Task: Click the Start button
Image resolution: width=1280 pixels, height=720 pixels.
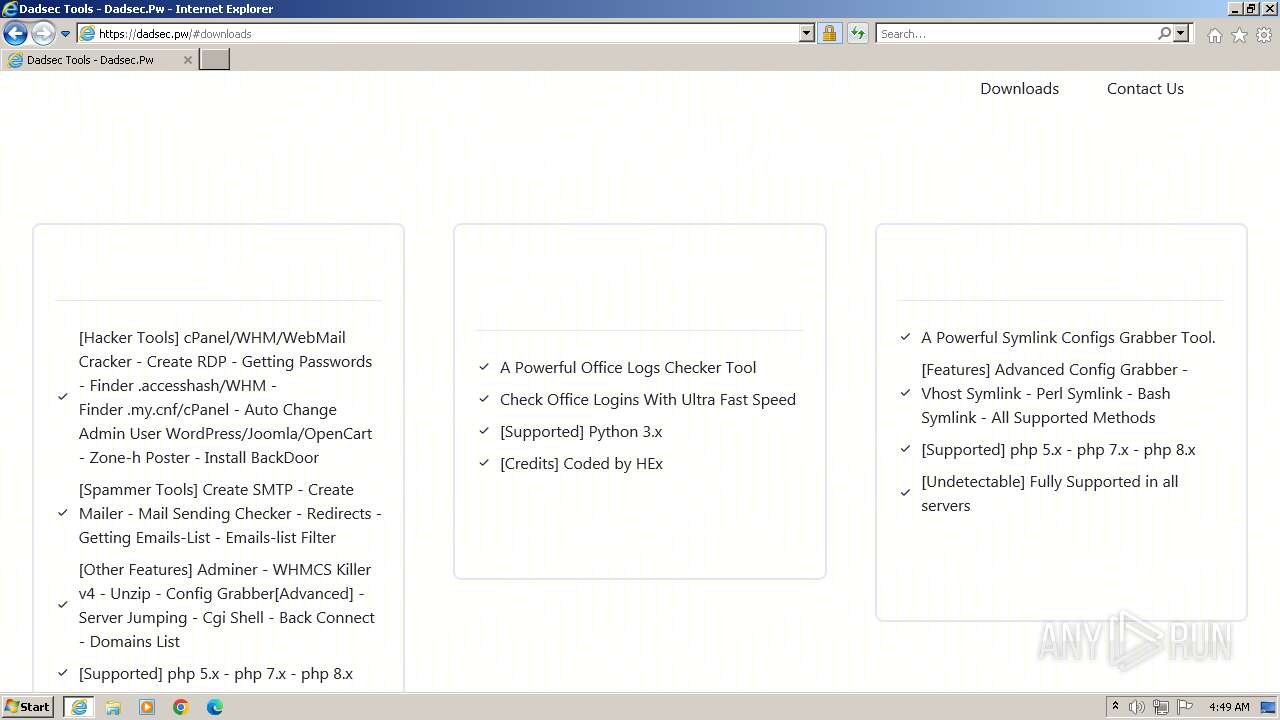Action: [x=27, y=706]
